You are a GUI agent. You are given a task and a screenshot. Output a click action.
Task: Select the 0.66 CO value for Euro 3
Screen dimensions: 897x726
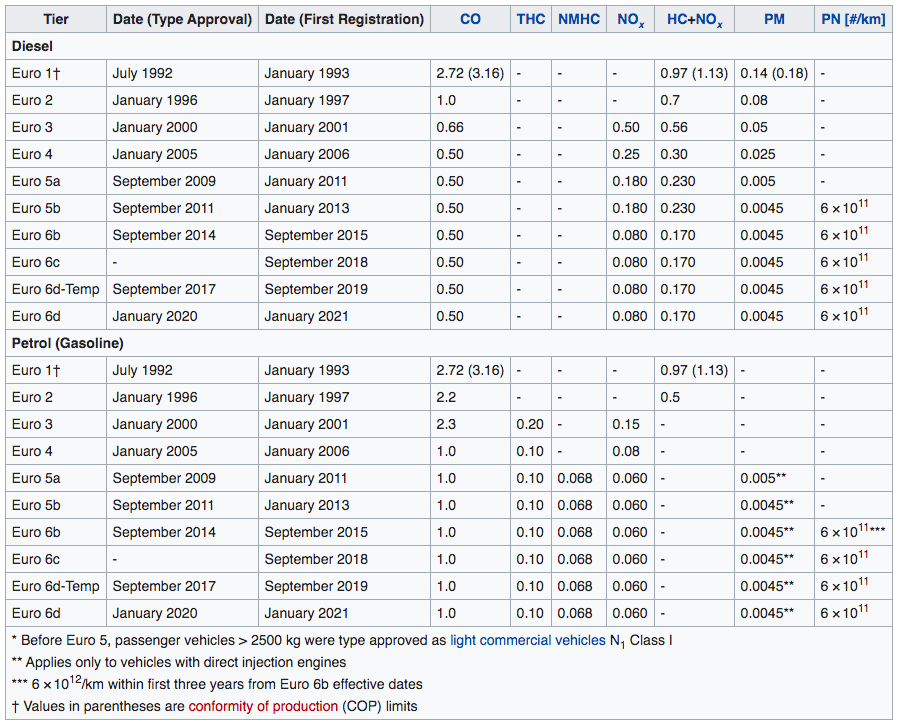click(450, 127)
